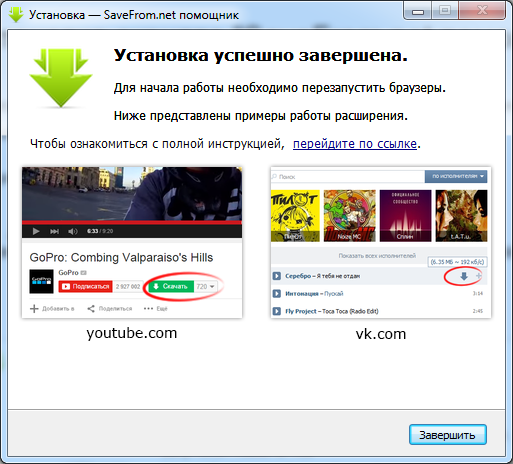This screenshot has height=464, width=513.
Task: Click the youtube.com example thumbnail
Action: pos(132,242)
